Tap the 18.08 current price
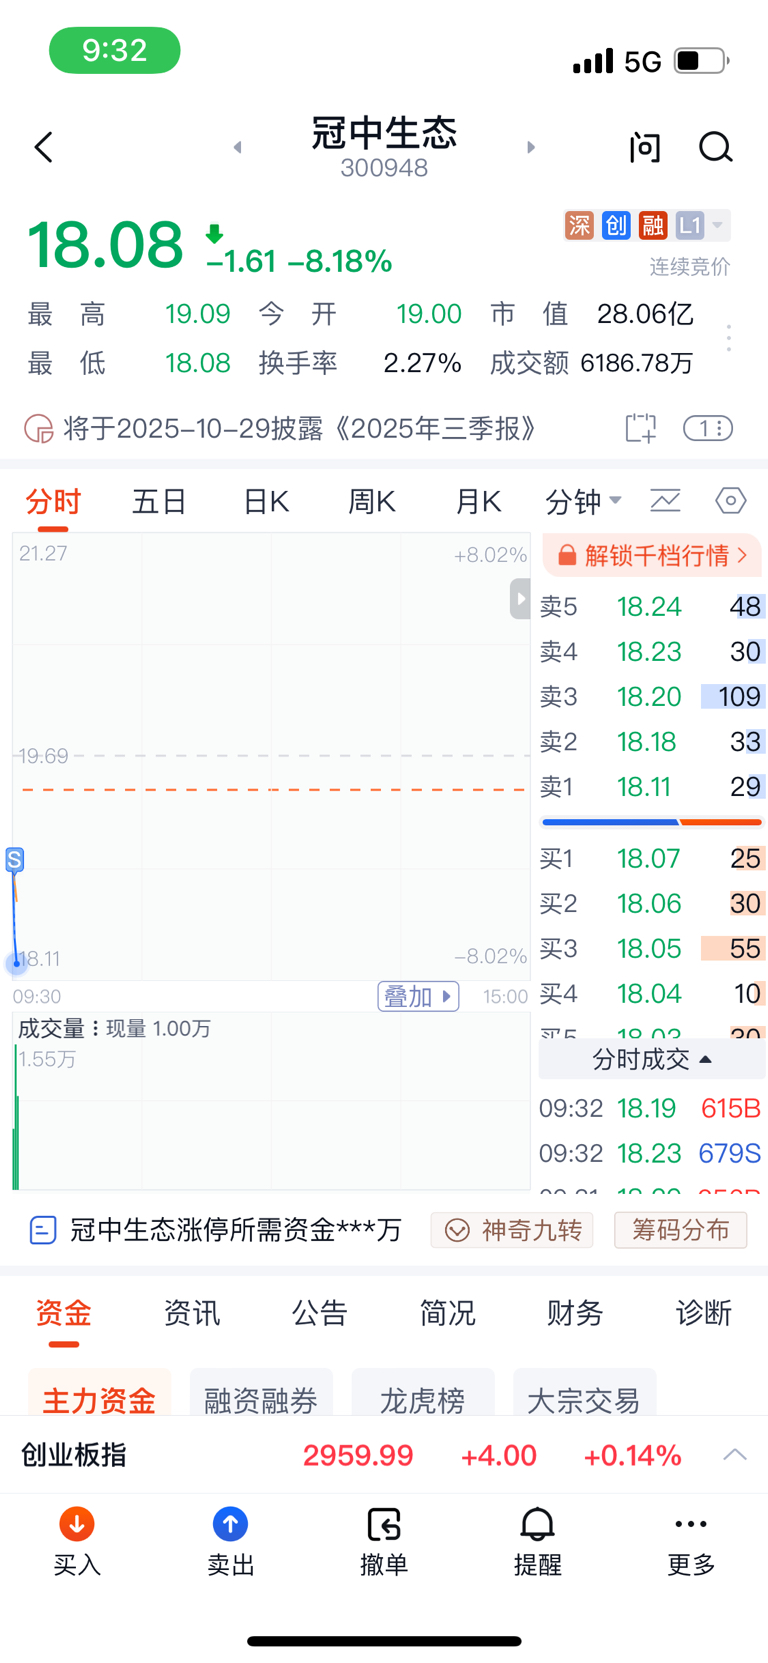The image size is (768, 1663). (x=105, y=245)
